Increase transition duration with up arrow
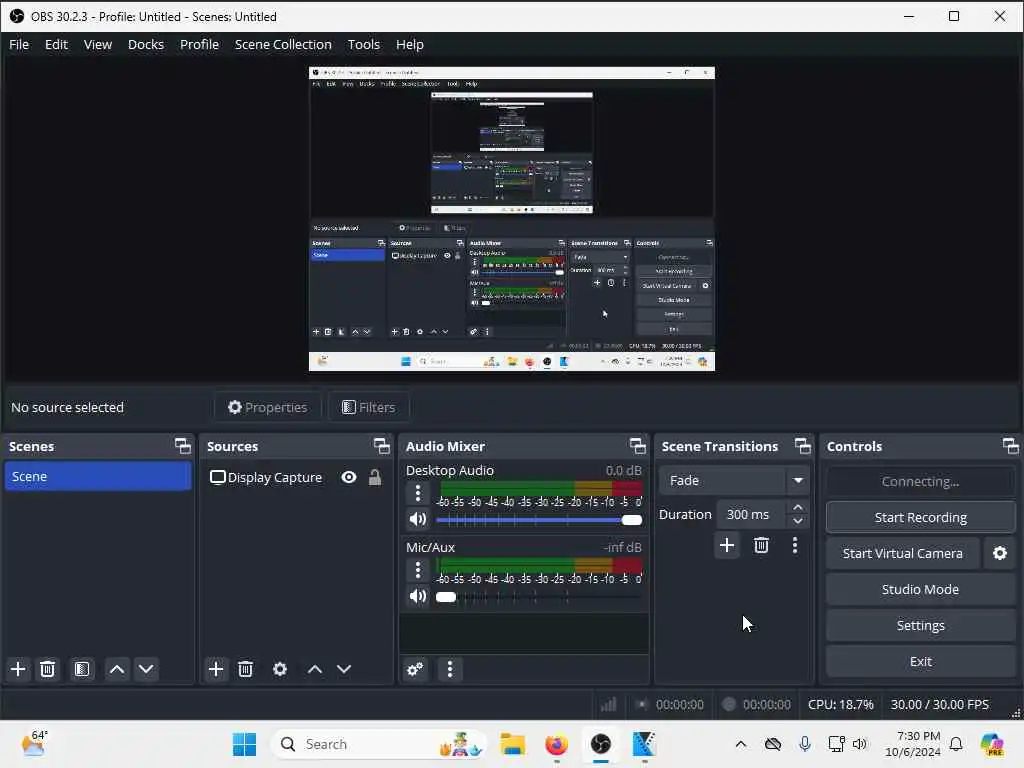Image resolution: width=1024 pixels, height=768 pixels. (798, 508)
